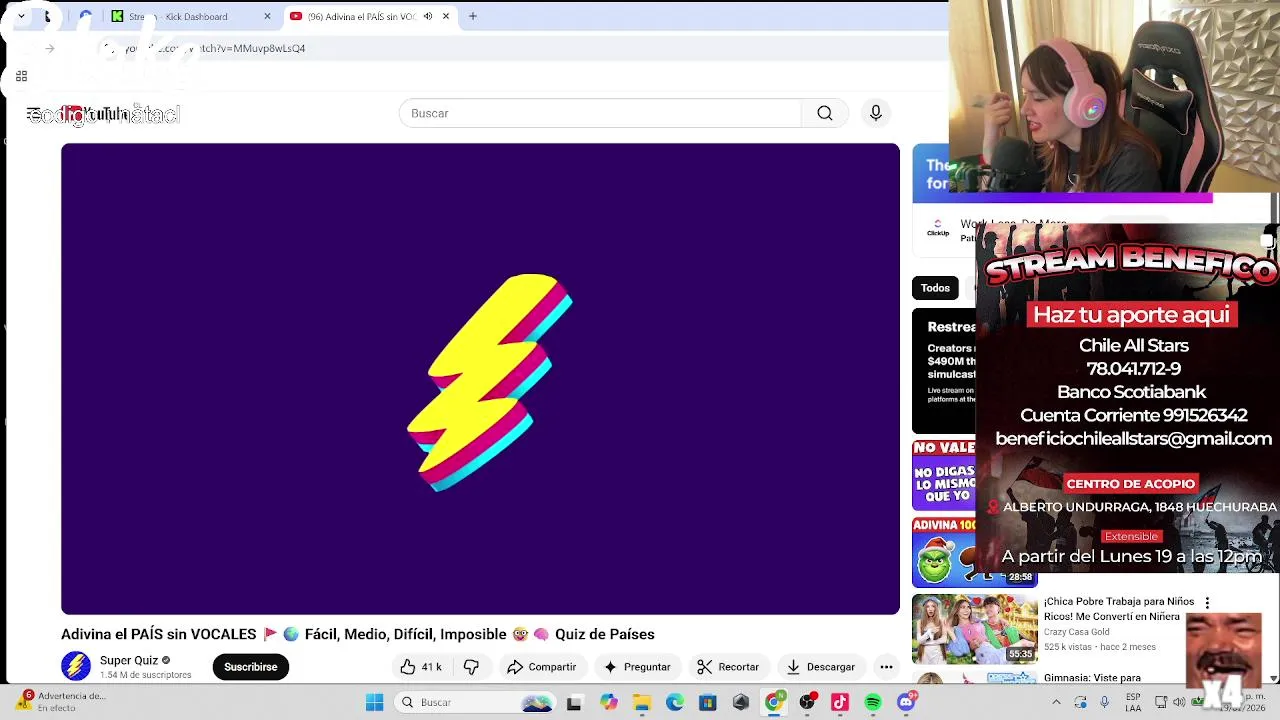Open the Crazy Casa Gold channel text

[1077, 632]
